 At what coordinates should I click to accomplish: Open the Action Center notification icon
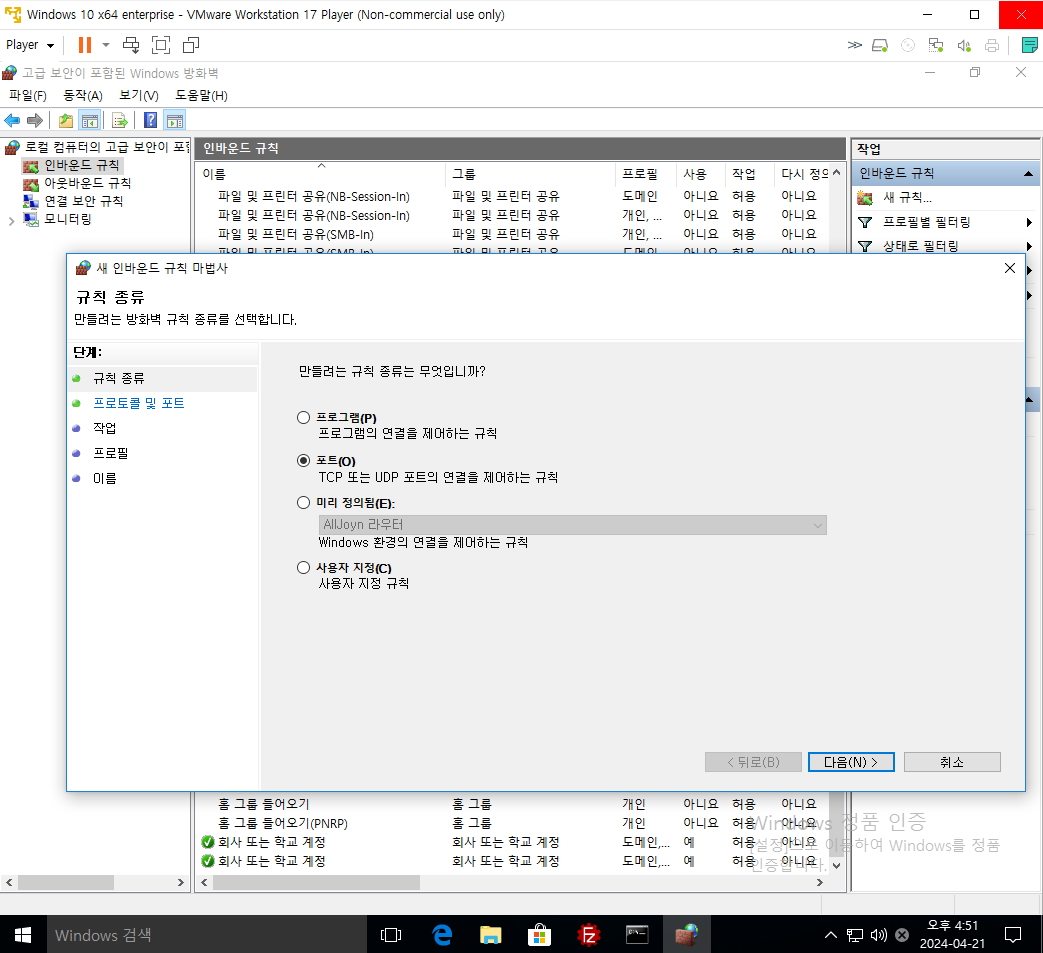pos(1012,934)
